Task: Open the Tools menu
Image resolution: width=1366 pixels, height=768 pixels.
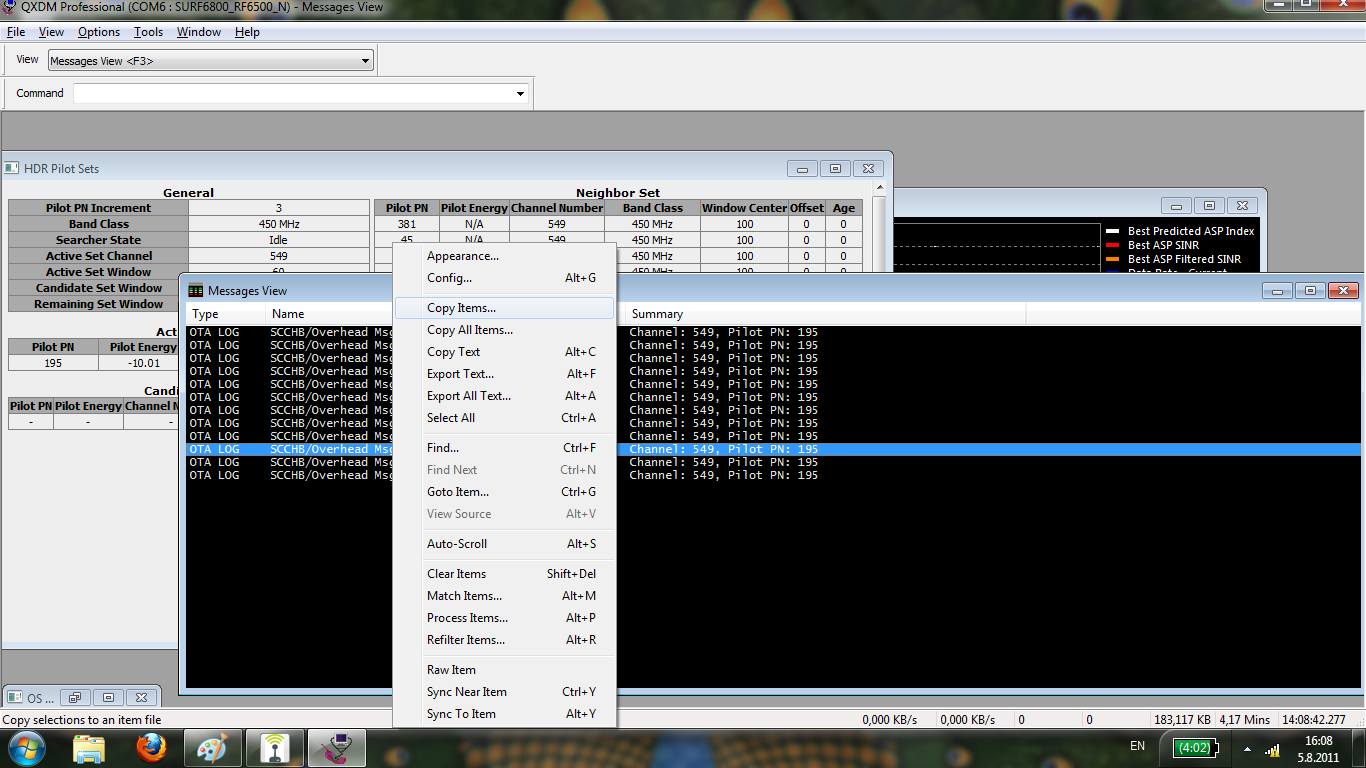Action: (x=148, y=32)
